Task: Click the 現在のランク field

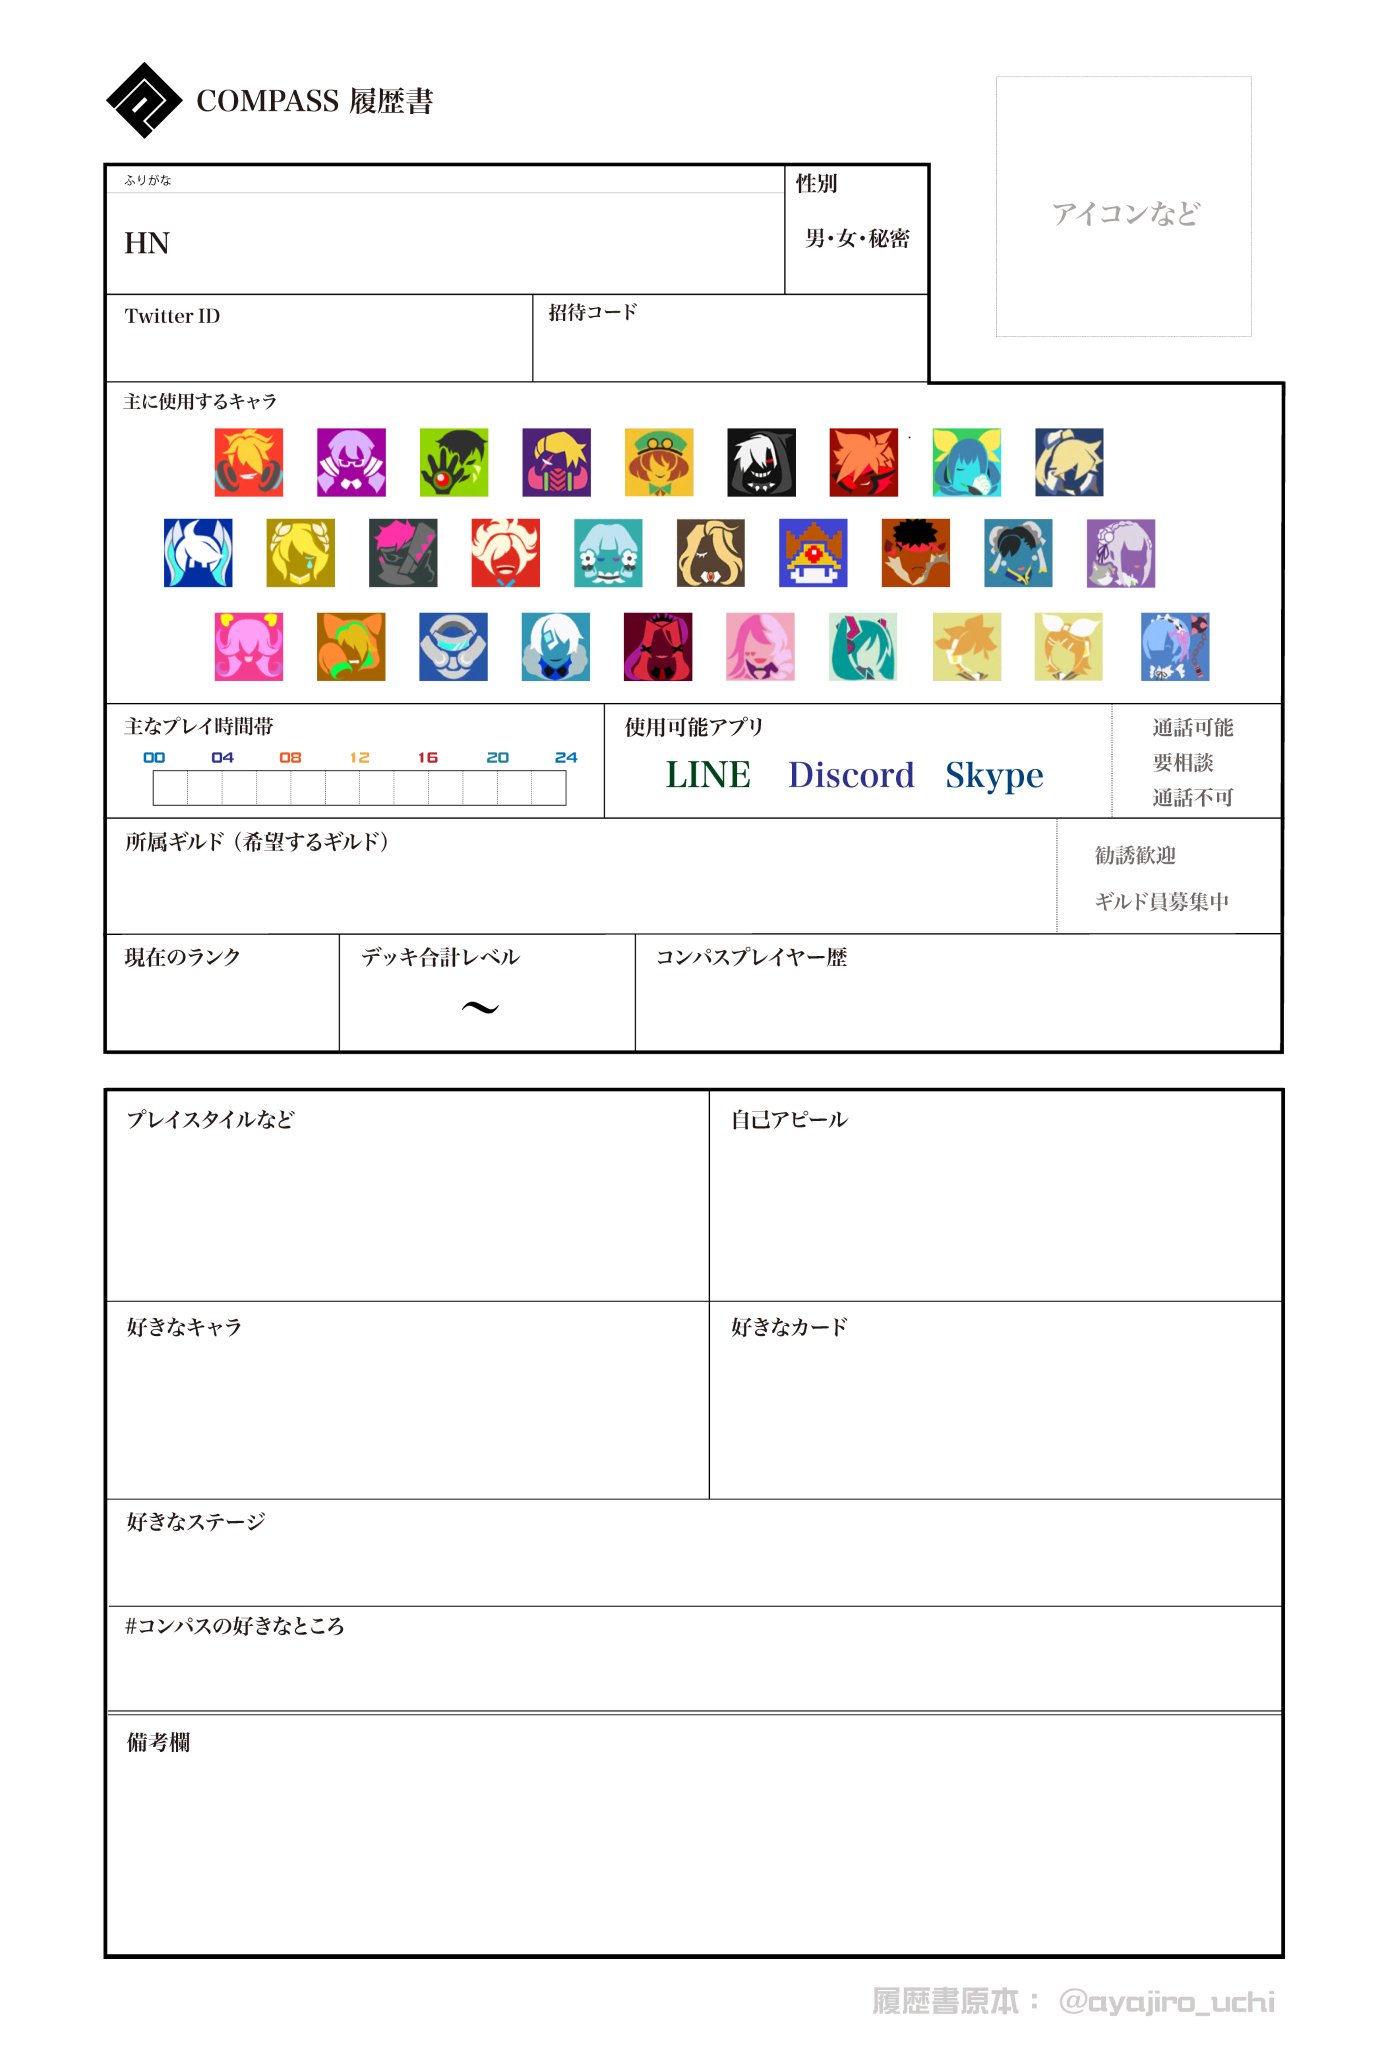Action: point(222,992)
